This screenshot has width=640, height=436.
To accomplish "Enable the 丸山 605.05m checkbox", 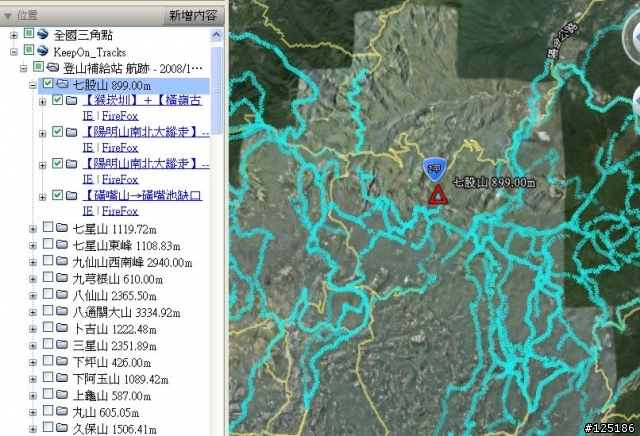I will (48, 410).
